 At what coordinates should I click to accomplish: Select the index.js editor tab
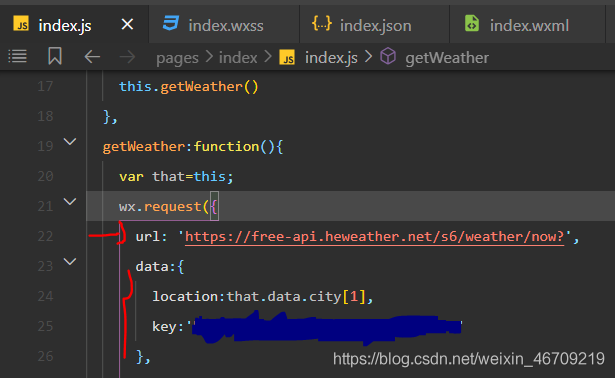[75, 25]
